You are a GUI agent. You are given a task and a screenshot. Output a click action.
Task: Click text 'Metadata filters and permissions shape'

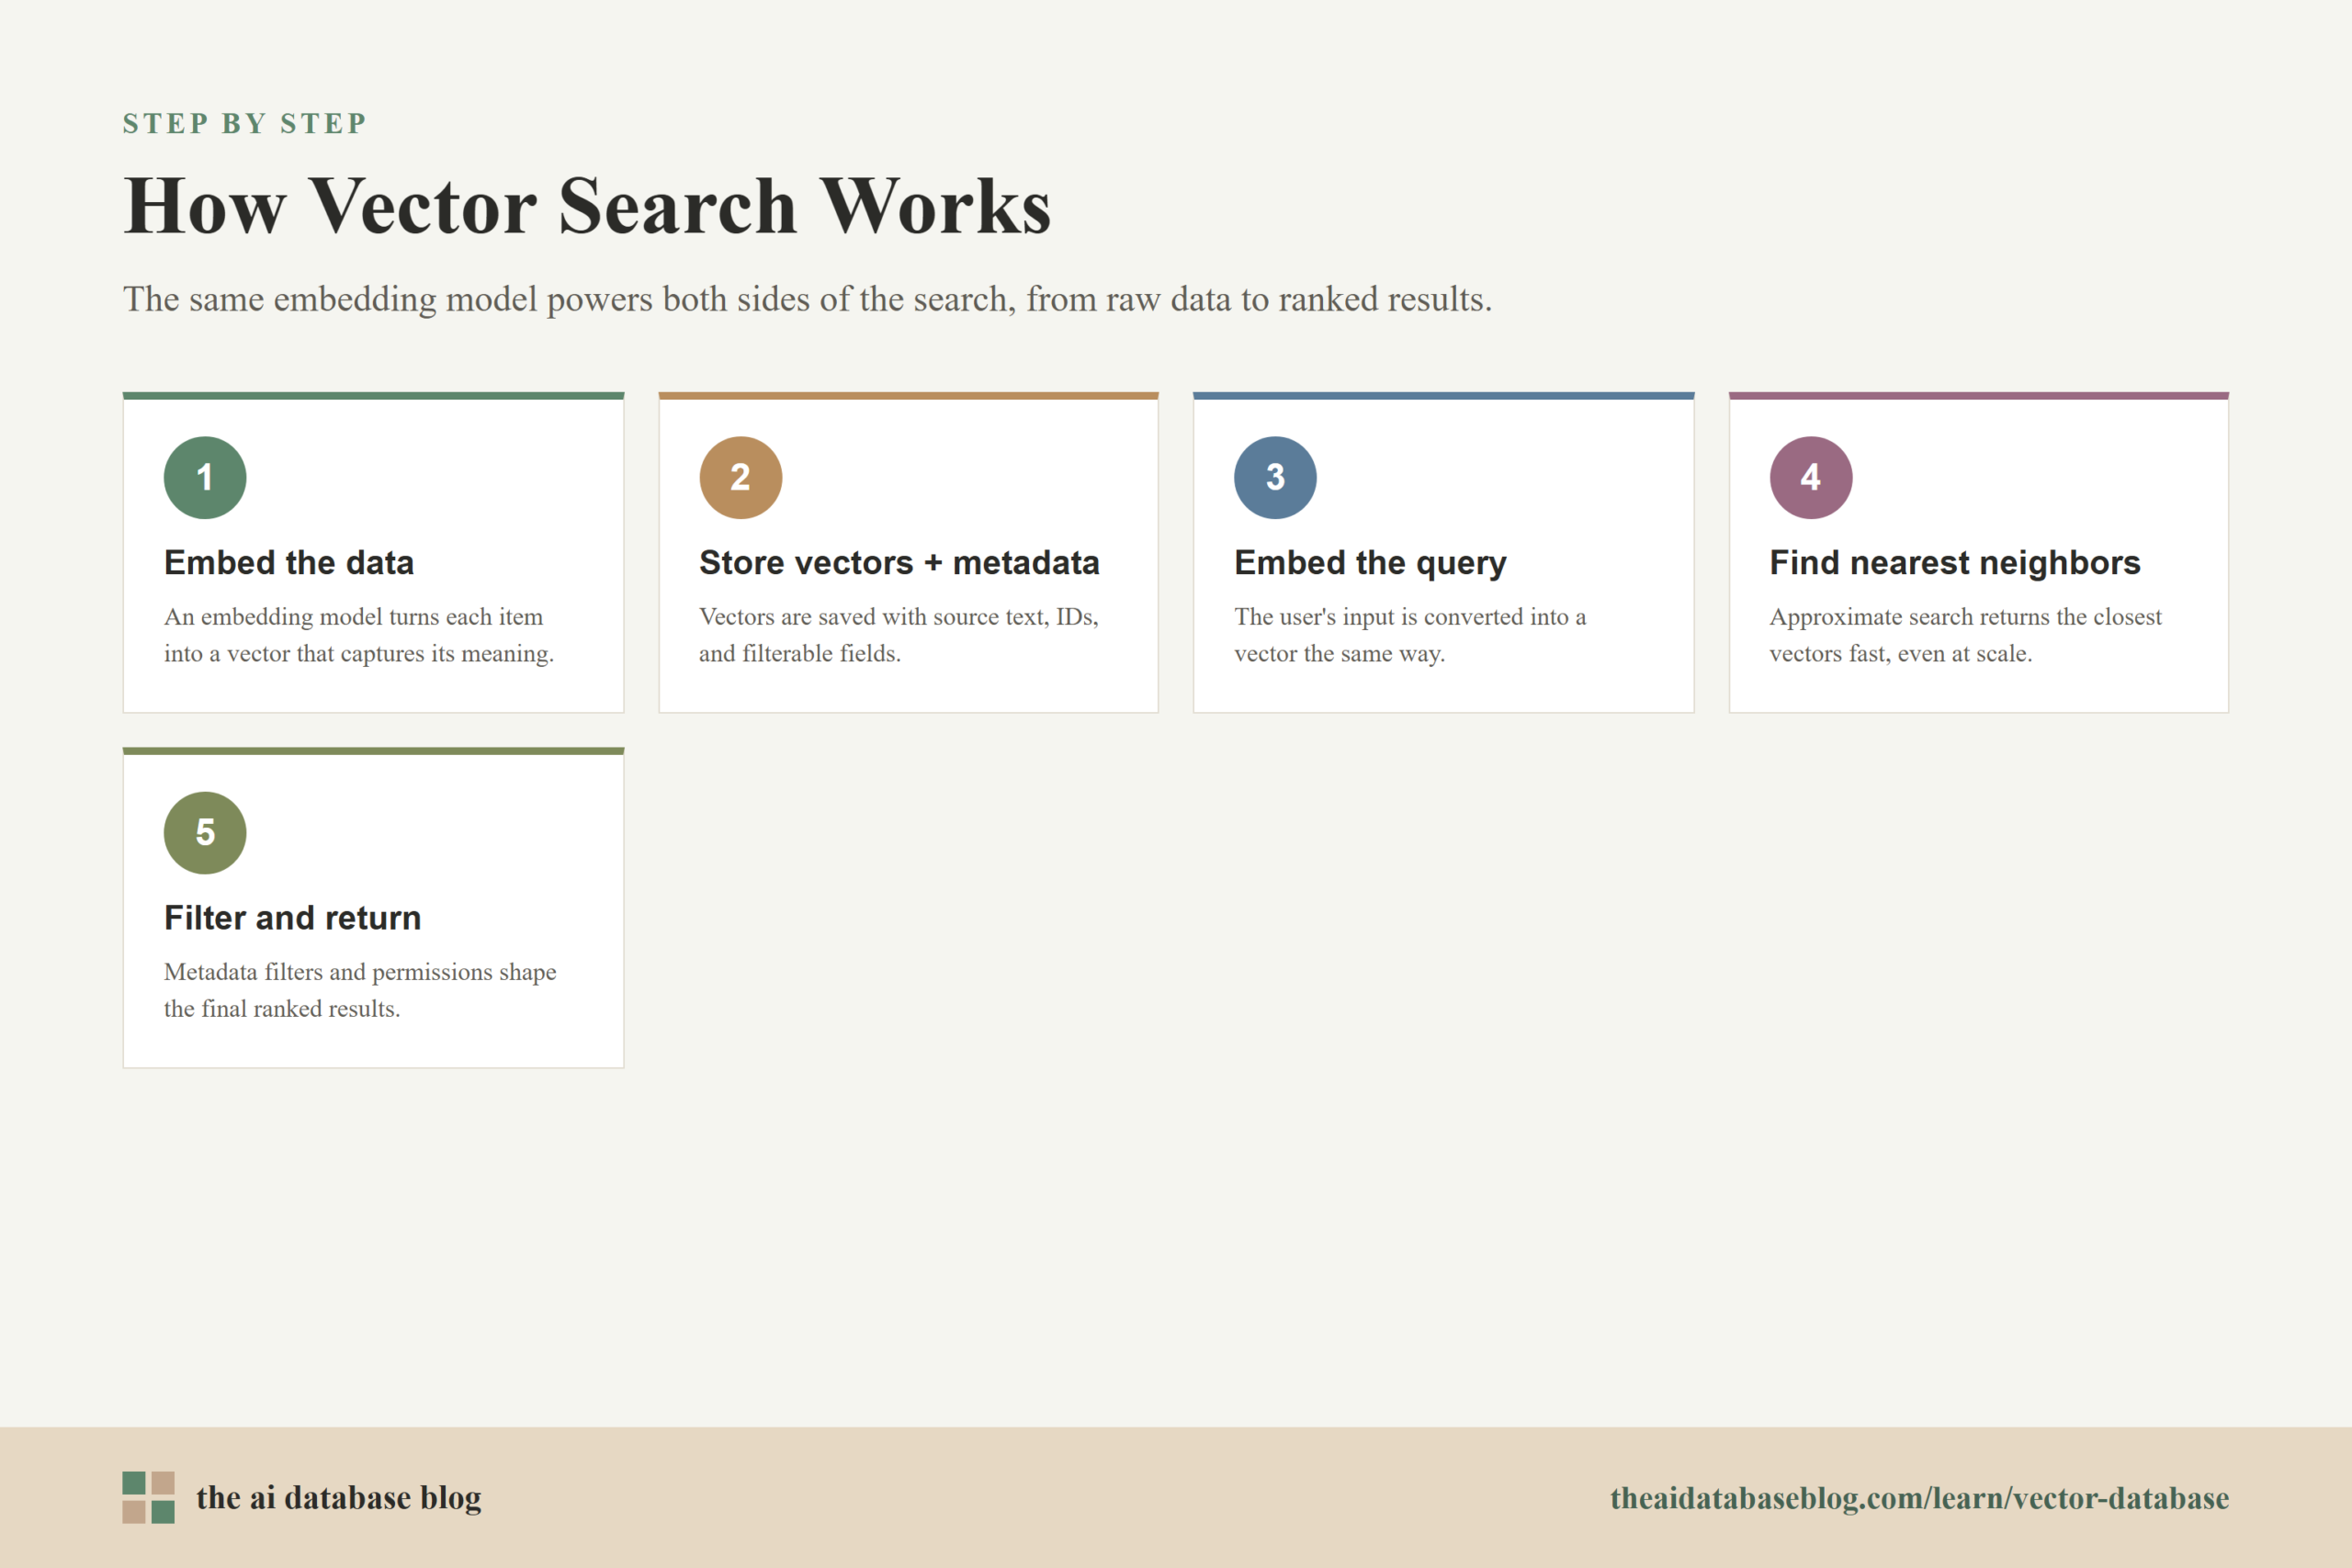360,972
